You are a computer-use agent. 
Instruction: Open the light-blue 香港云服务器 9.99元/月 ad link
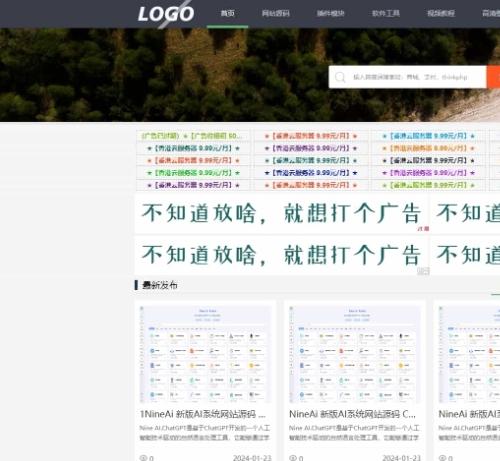tap(428, 136)
